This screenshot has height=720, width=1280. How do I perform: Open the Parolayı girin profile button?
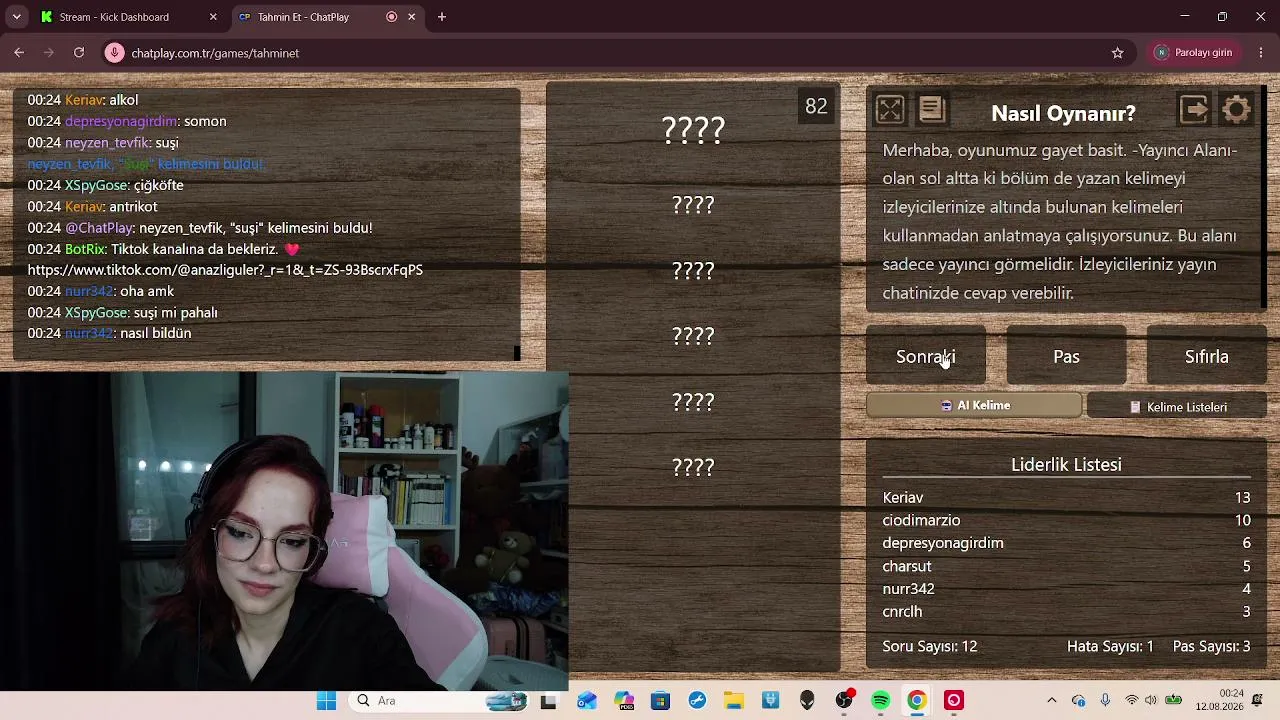[x=1193, y=53]
